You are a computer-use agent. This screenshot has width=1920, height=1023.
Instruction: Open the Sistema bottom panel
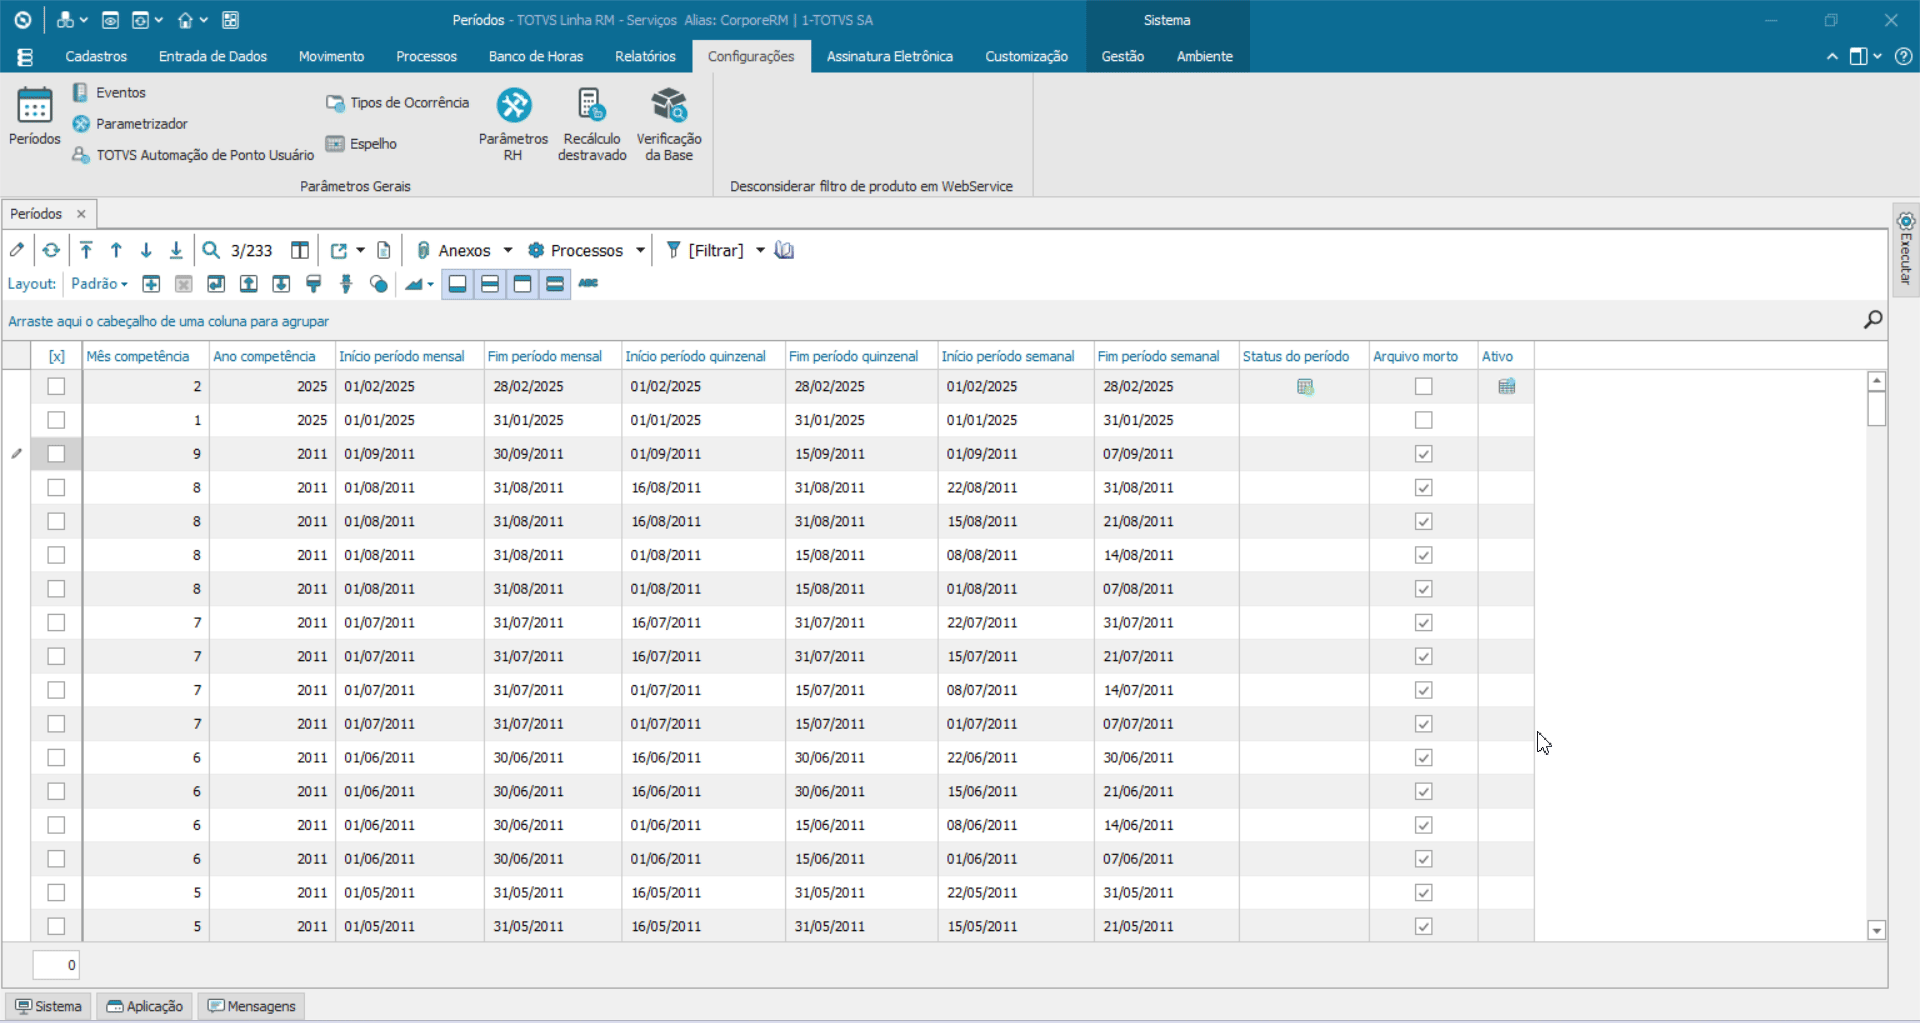(x=48, y=1006)
